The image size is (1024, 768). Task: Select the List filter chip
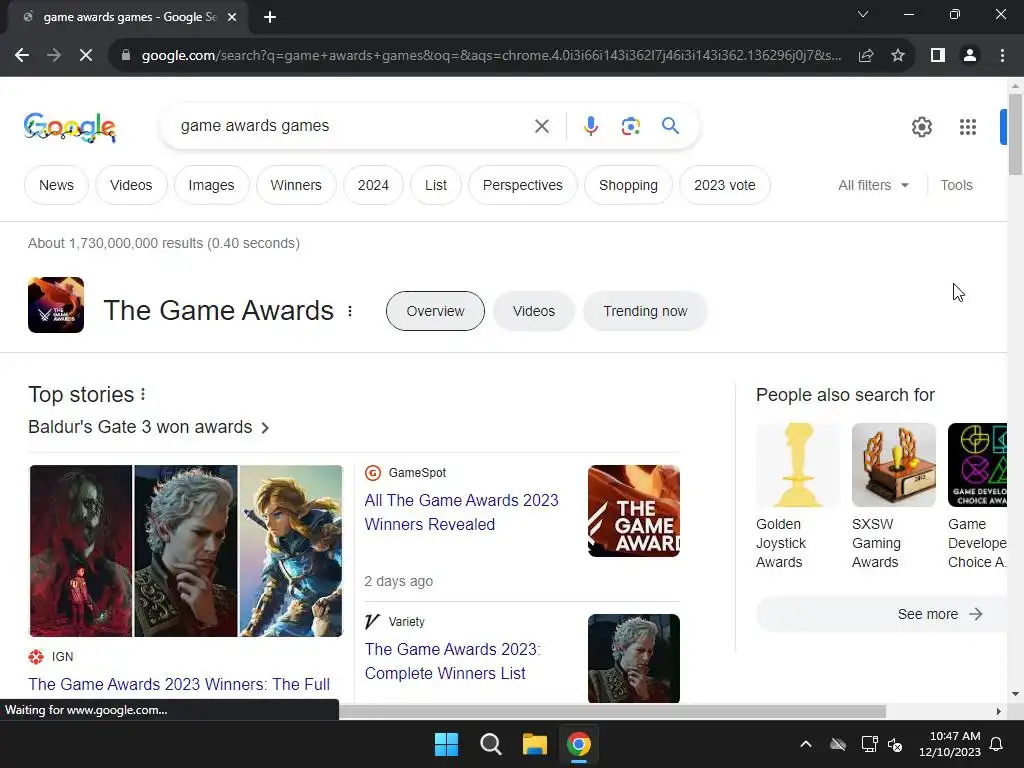pos(436,185)
